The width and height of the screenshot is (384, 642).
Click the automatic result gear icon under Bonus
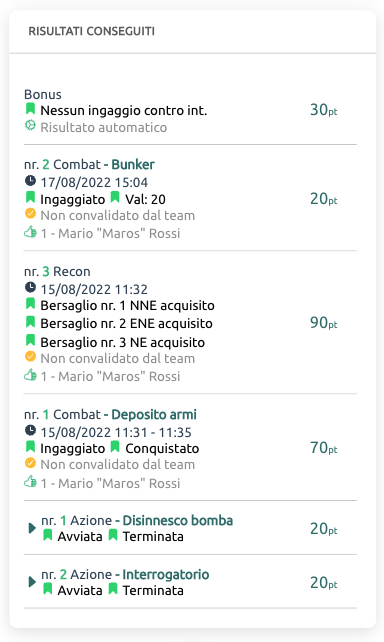click(x=30, y=125)
